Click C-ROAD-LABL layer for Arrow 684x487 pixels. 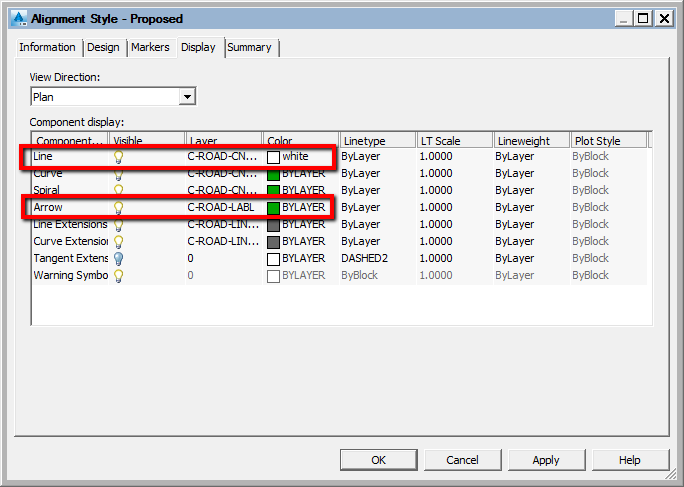tap(221, 207)
